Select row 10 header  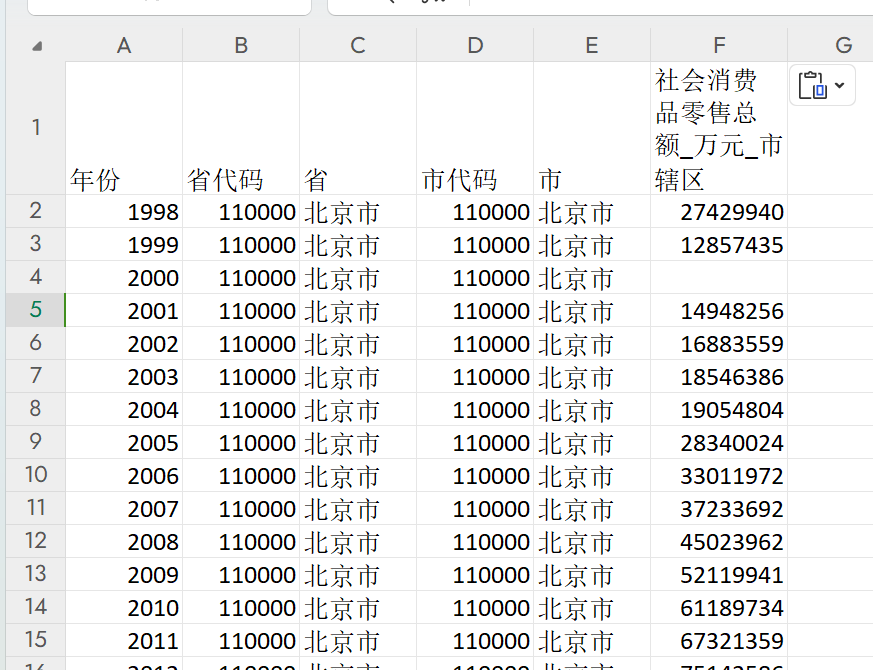tap(36, 475)
